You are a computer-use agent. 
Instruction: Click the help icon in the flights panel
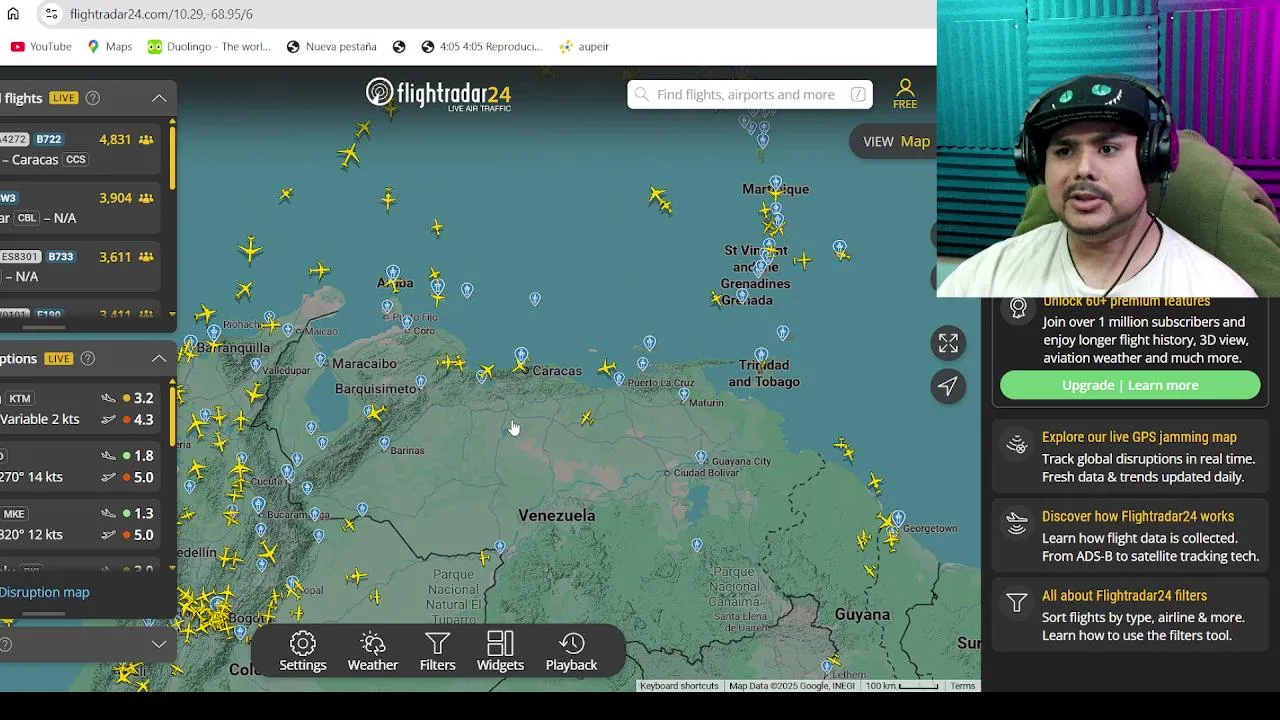(93, 98)
